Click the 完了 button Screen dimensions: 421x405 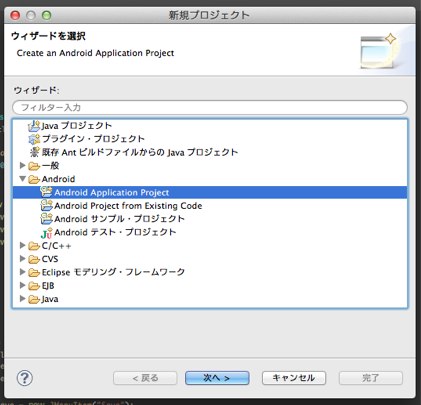click(x=371, y=378)
